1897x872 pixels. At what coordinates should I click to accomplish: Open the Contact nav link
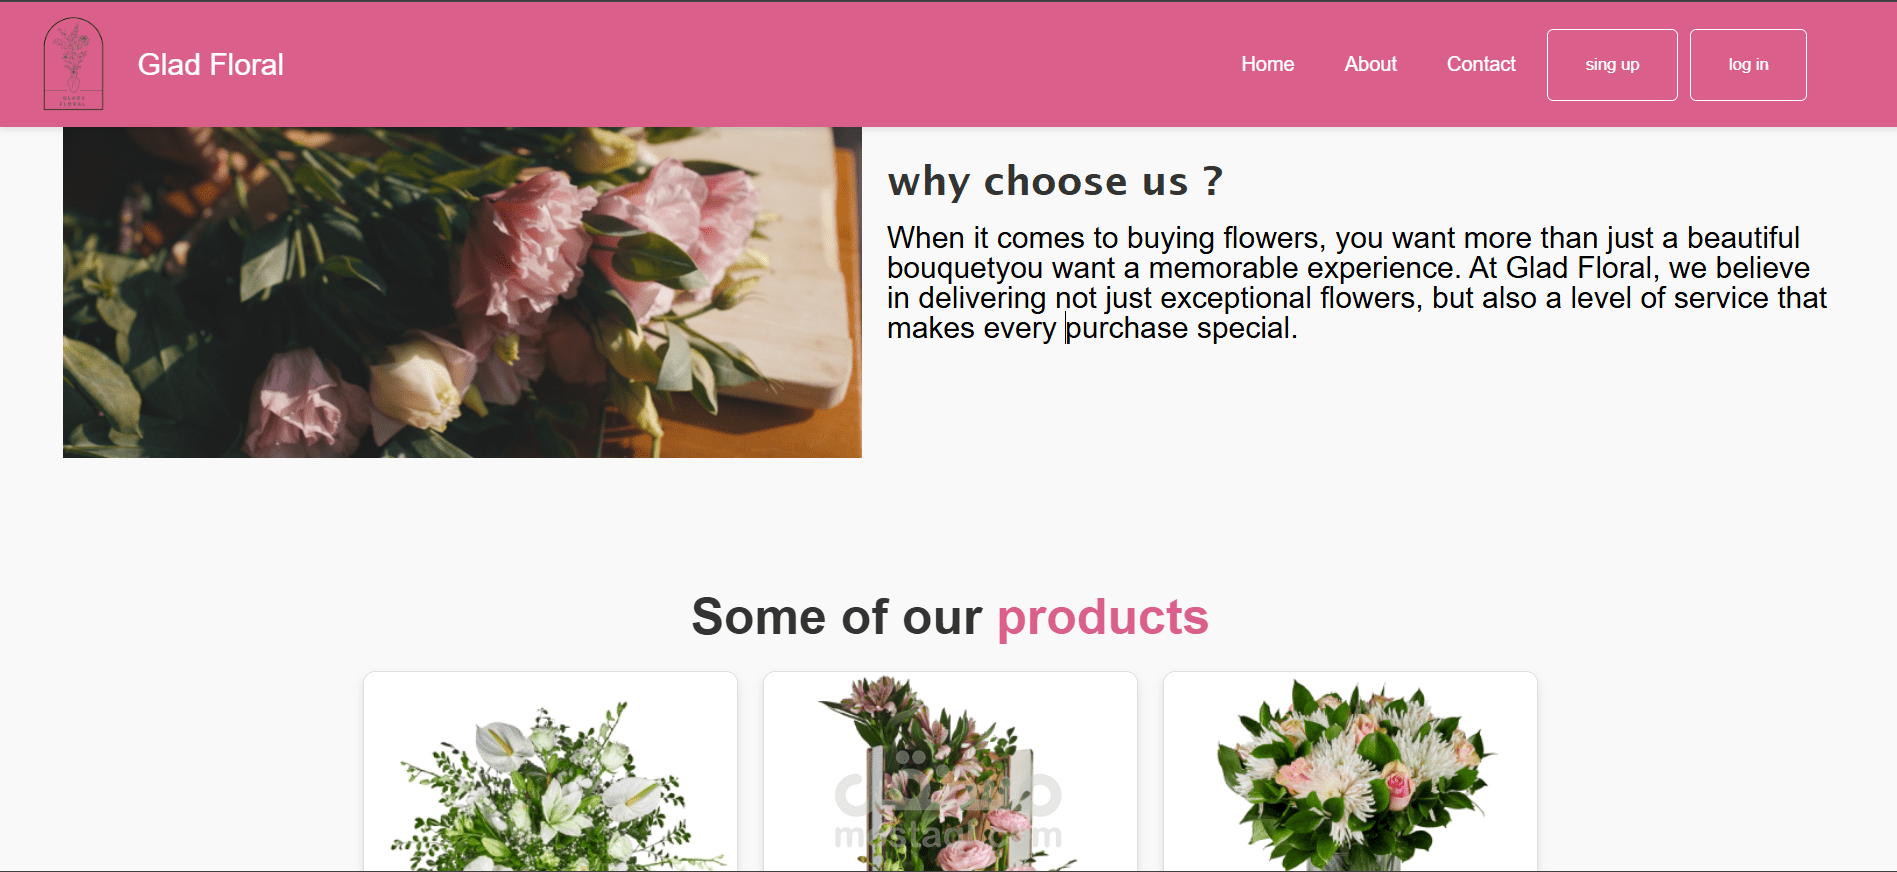[x=1481, y=64]
